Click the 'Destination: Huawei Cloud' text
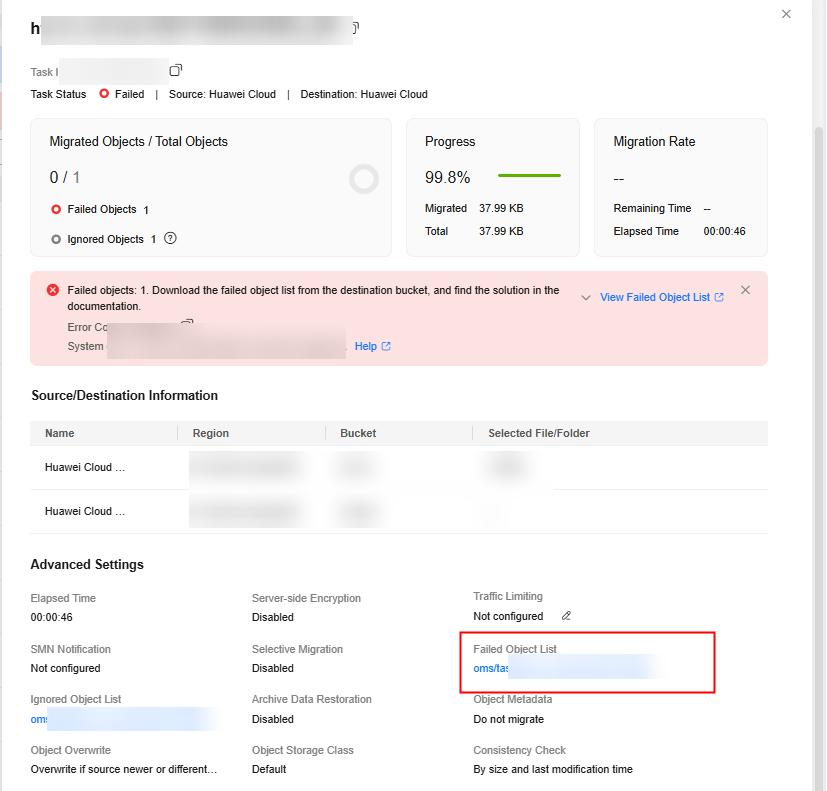827x791 pixels. pos(364,94)
